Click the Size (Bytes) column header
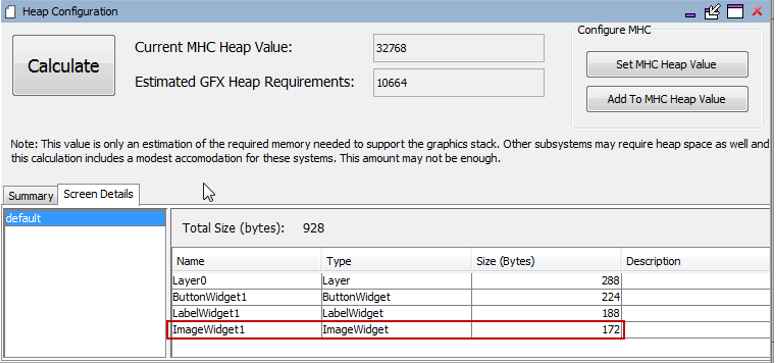Image resolution: width=776 pixels, height=363 pixels. point(546,261)
